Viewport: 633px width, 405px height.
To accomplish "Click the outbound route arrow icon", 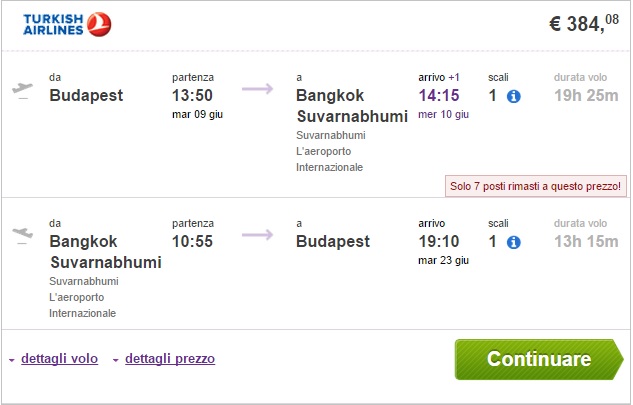I will pos(257,89).
